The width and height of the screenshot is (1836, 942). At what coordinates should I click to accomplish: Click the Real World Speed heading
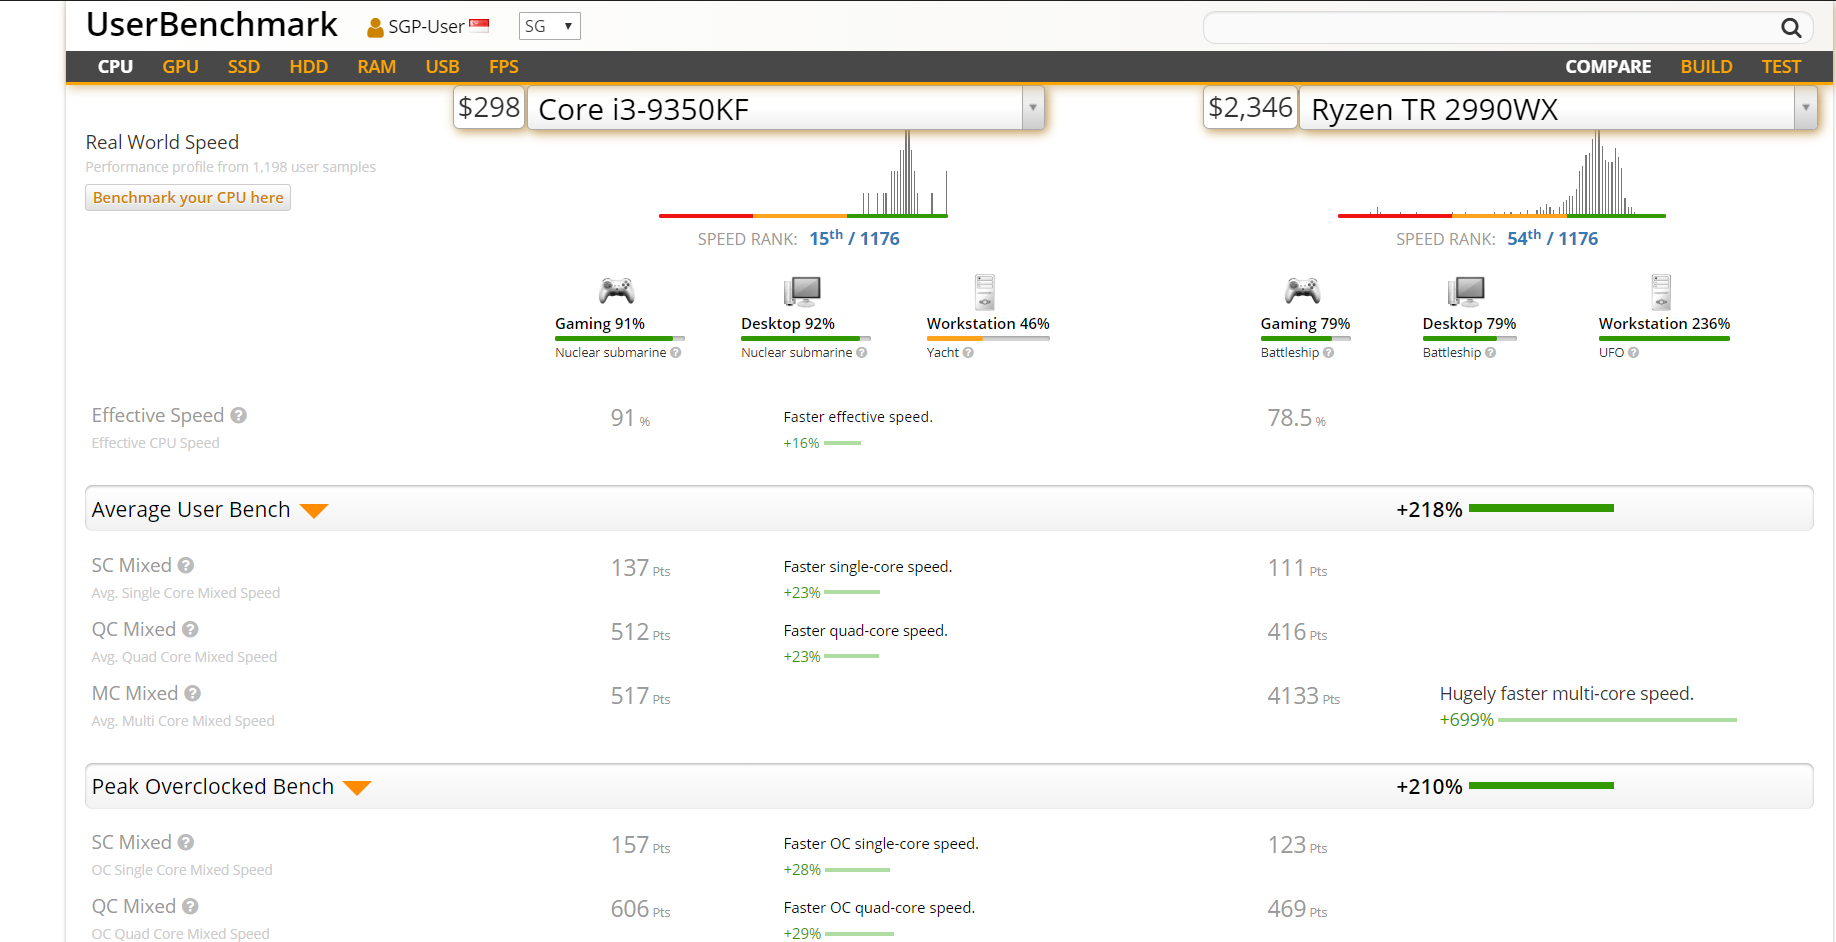coord(162,142)
